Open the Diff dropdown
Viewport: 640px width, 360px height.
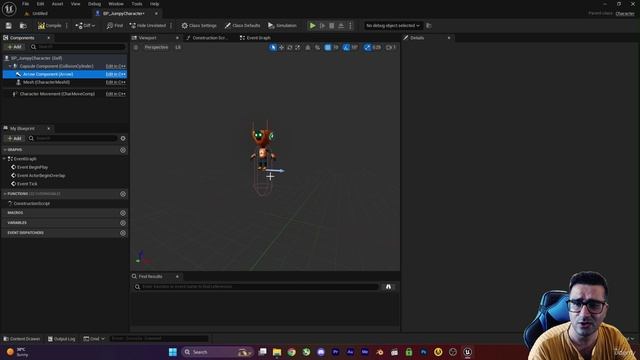(85, 26)
